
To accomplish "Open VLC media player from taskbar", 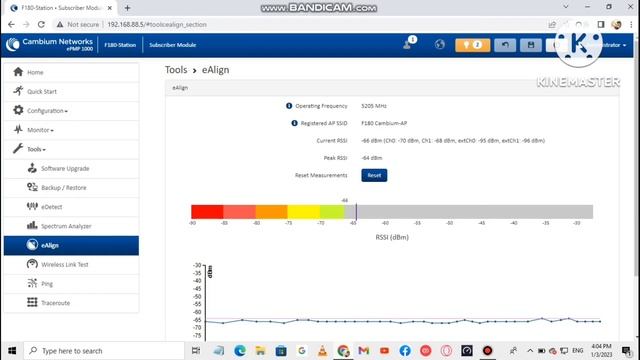I will click(x=322, y=351).
